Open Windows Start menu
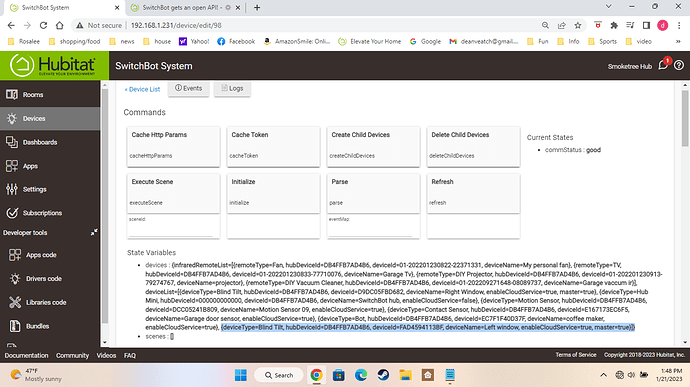Screen dimensions: 690x387 241,375
